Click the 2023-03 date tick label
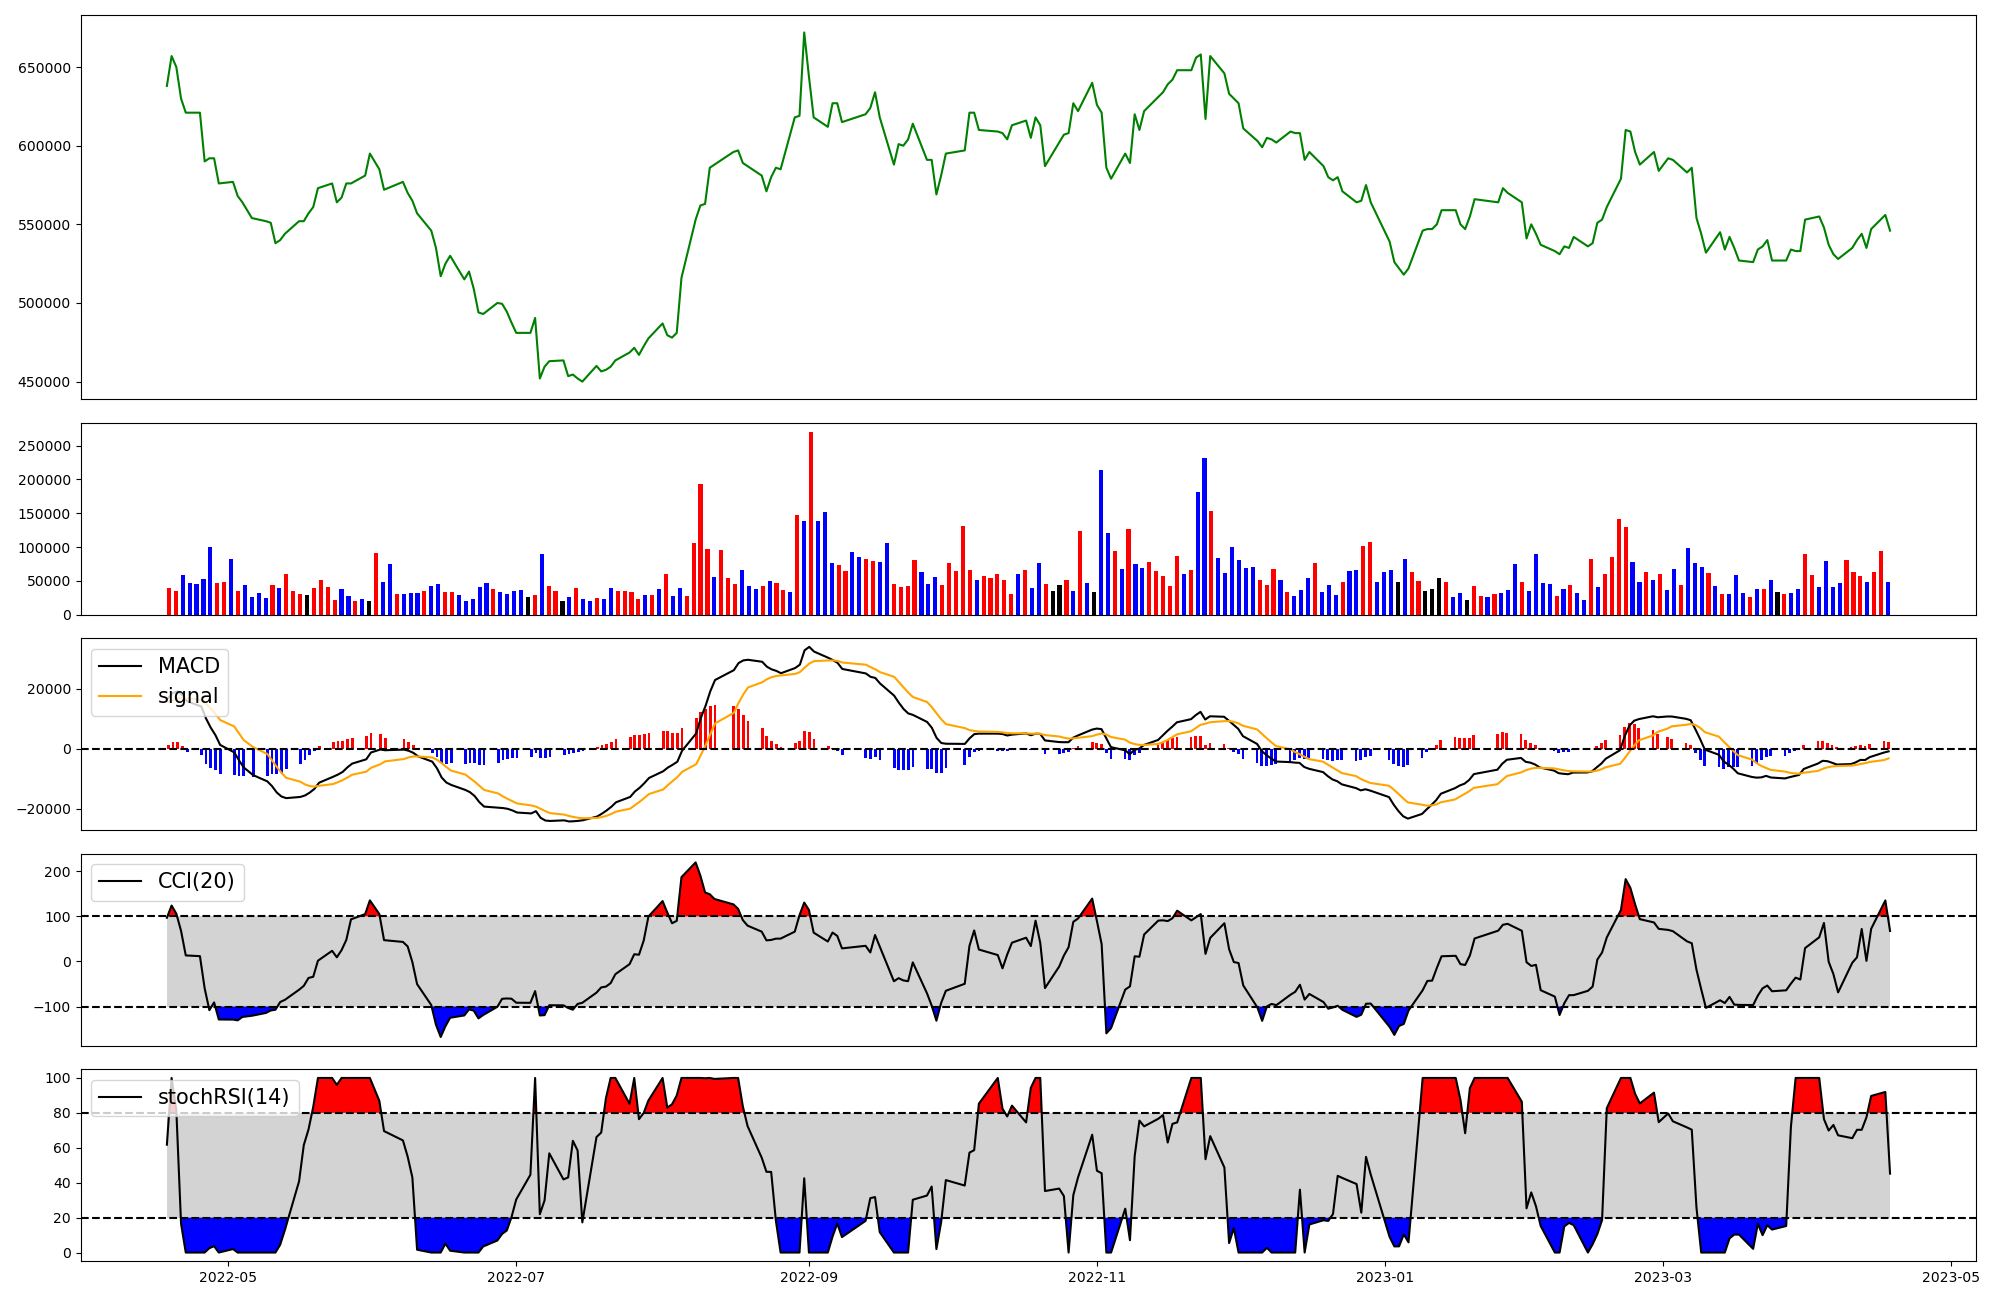The image size is (2000, 1300). pyautogui.click(x=1663, y=1277)
